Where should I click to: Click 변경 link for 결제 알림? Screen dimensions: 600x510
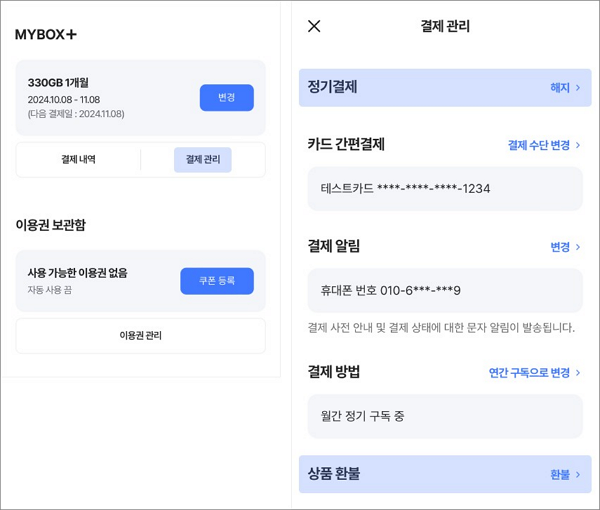coord(560,247)
